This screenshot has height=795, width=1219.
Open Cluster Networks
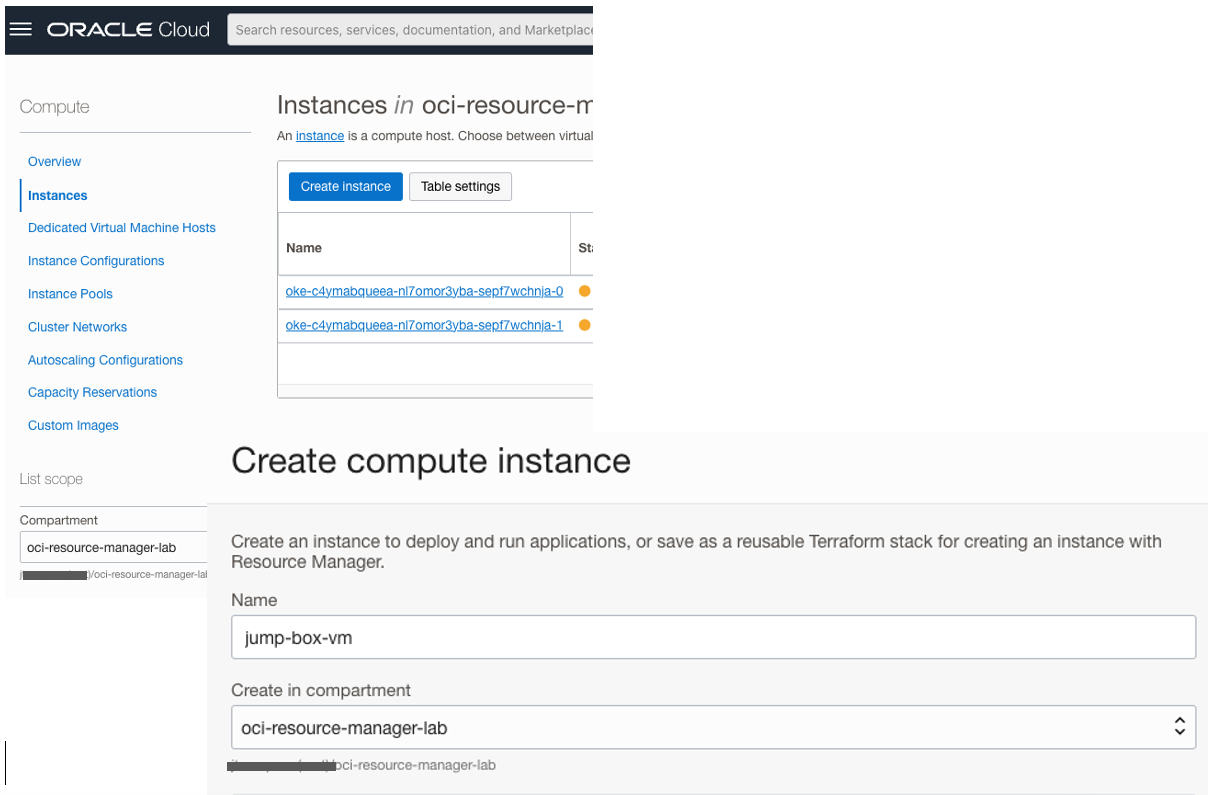point(77,326)
